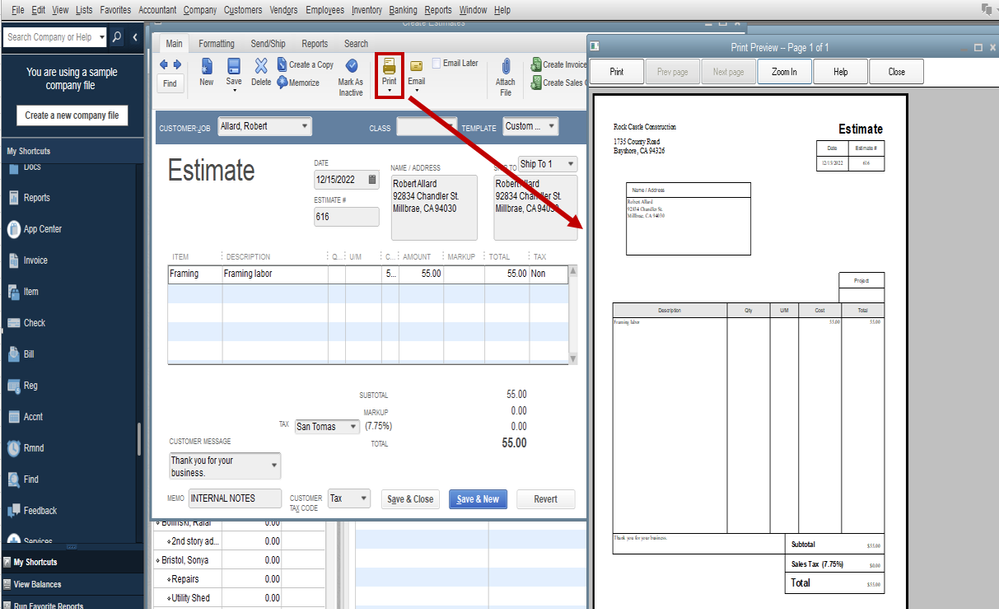Open the Banking menu

403,10
